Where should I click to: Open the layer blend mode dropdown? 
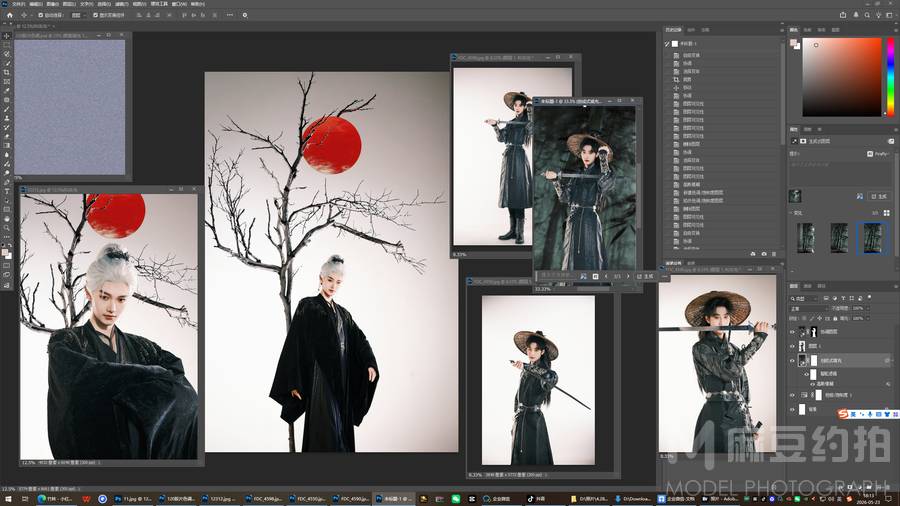809,308
